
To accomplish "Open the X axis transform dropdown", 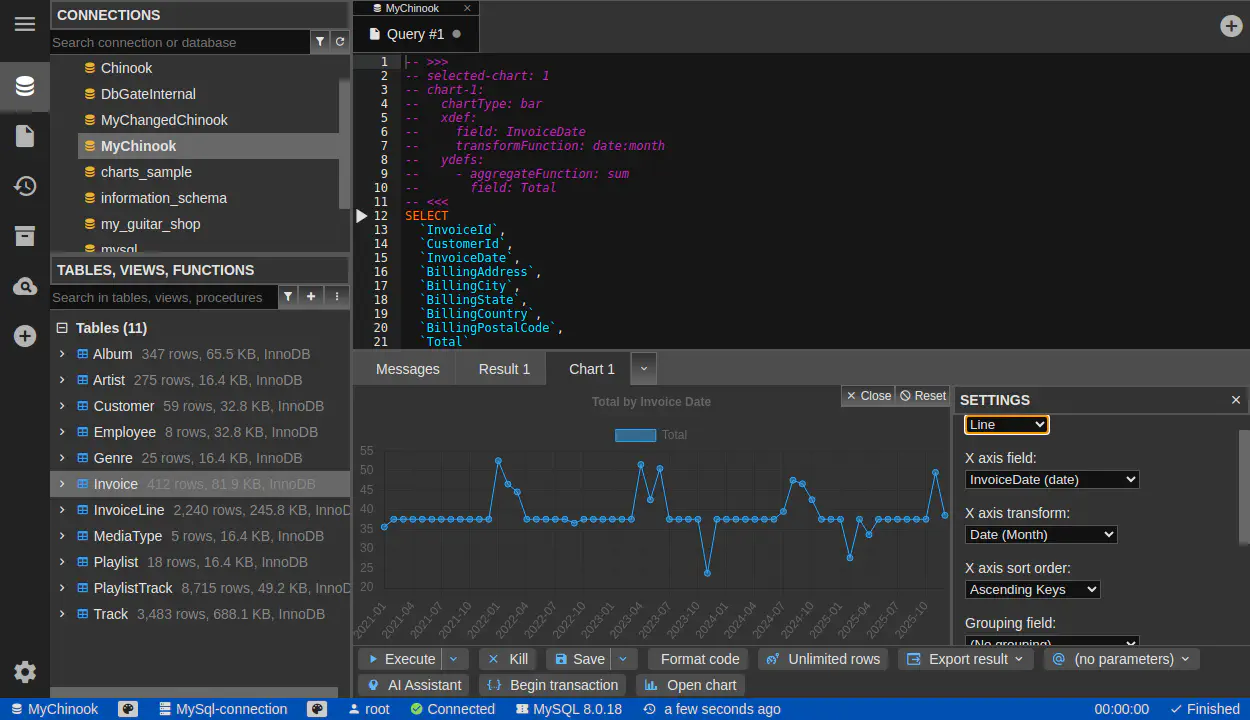I will pos(1040,535).
